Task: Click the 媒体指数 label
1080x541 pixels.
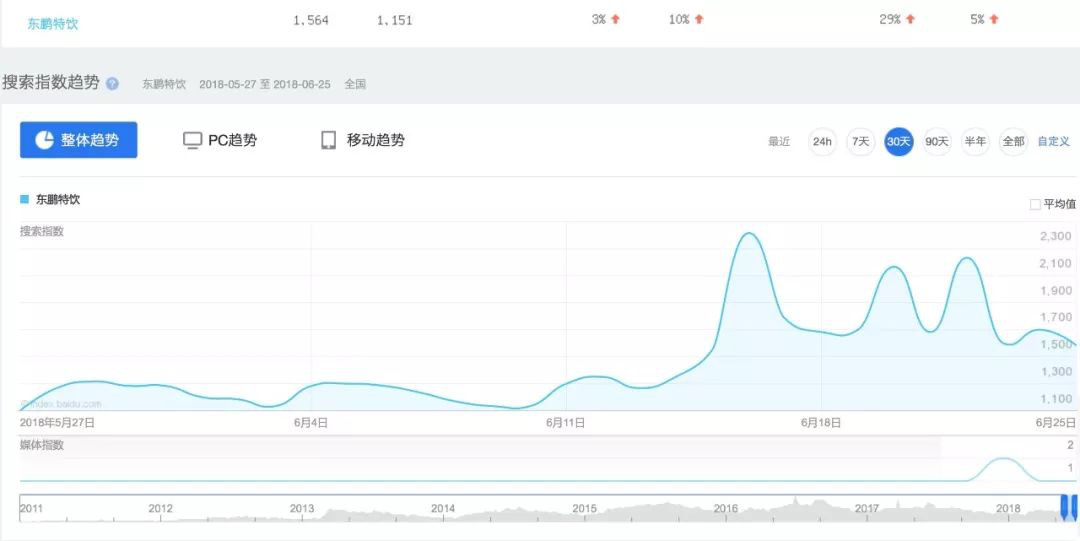Action: (x=42, y=445)
